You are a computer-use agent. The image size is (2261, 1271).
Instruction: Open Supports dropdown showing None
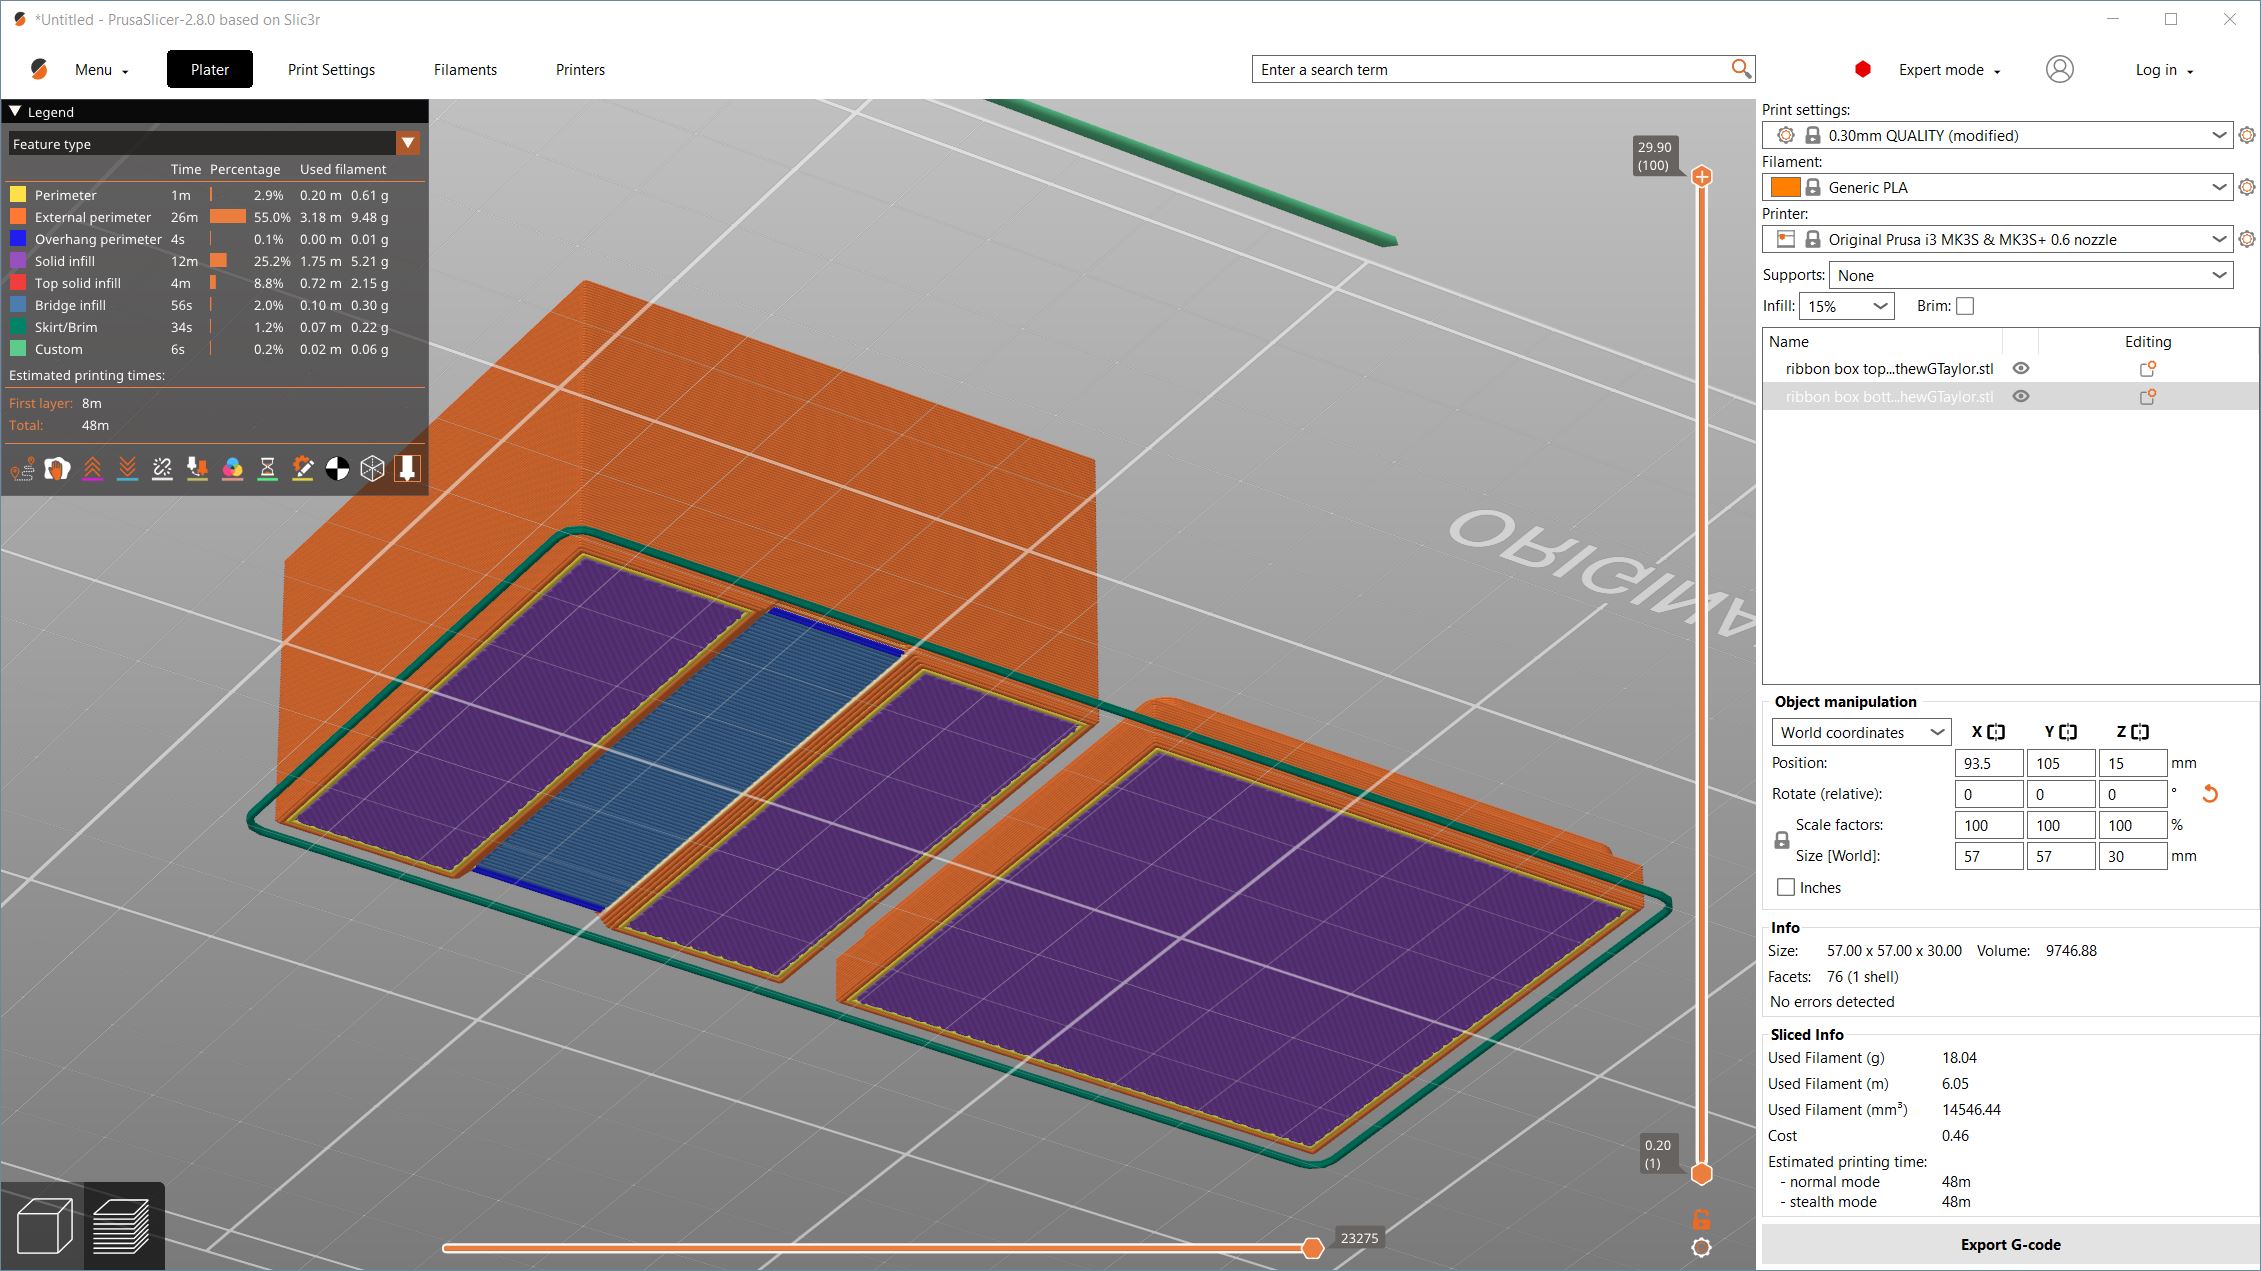[x=2031, y=275]
